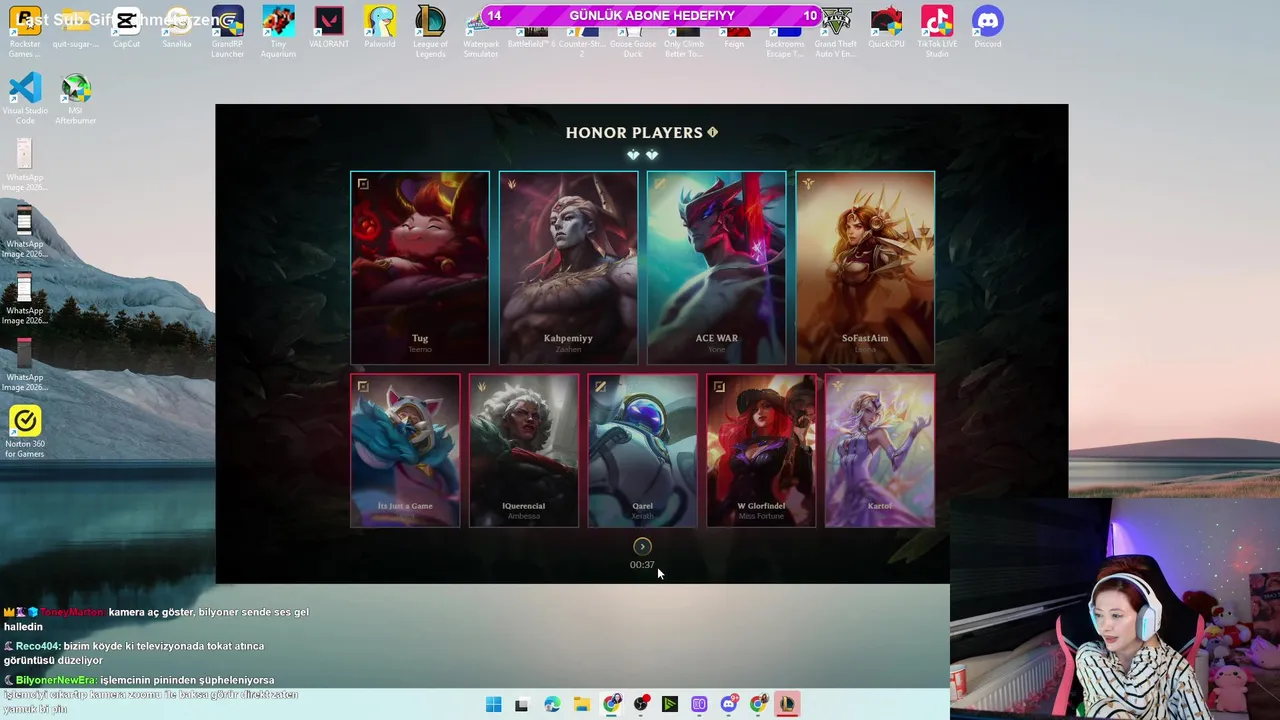This screenshot has width=1280, height=720.
Task: Click the HONOR PLAYERS heading
Action: click(x=634, y=132)
